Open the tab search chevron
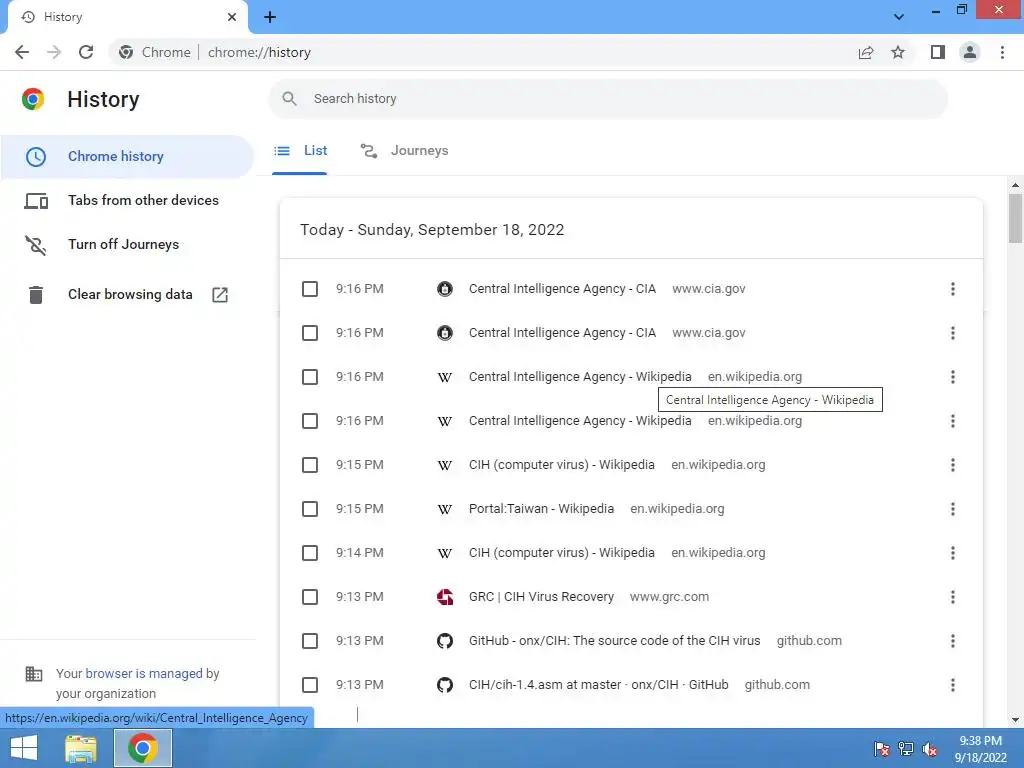1024x768 pixels. [x=899, y=17]
